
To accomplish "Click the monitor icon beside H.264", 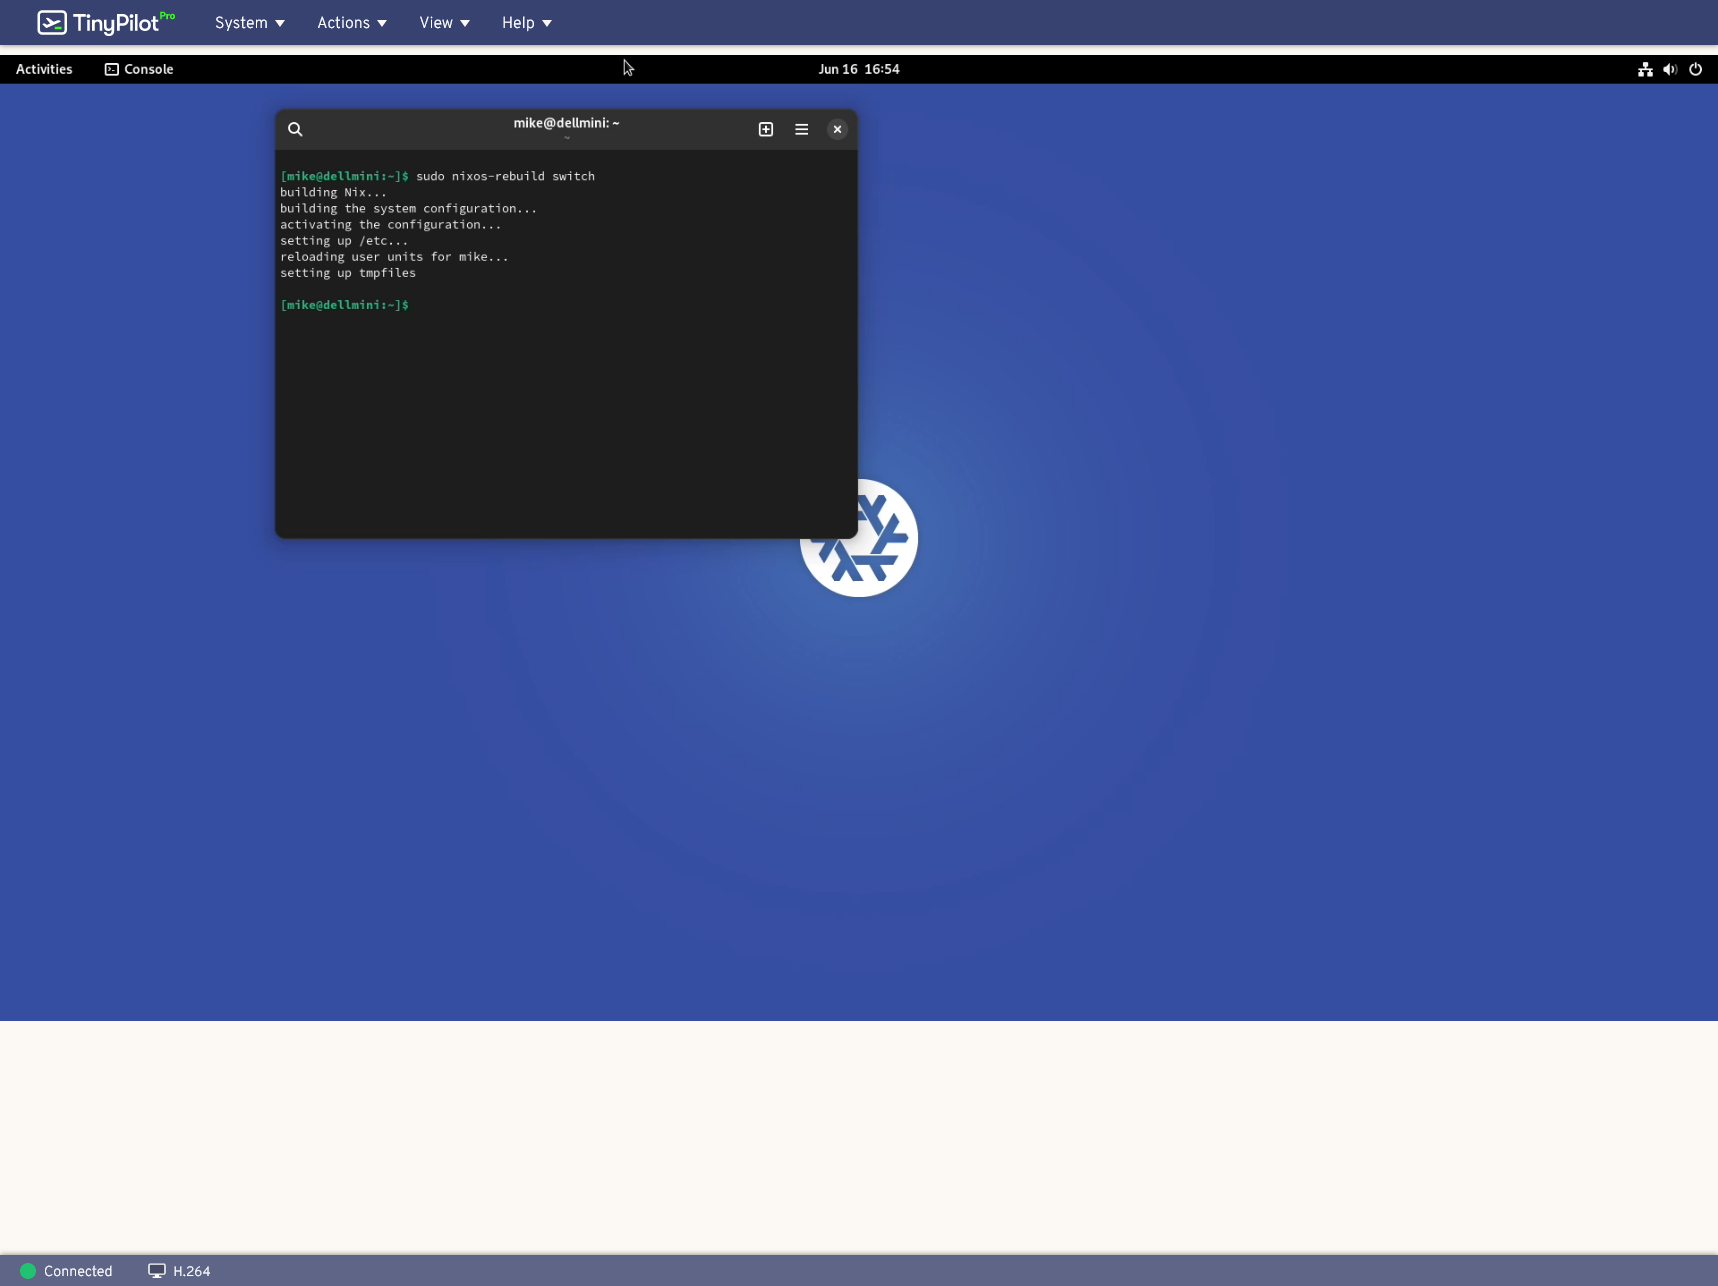I will pyautogui.click(x=157, y=1271).
